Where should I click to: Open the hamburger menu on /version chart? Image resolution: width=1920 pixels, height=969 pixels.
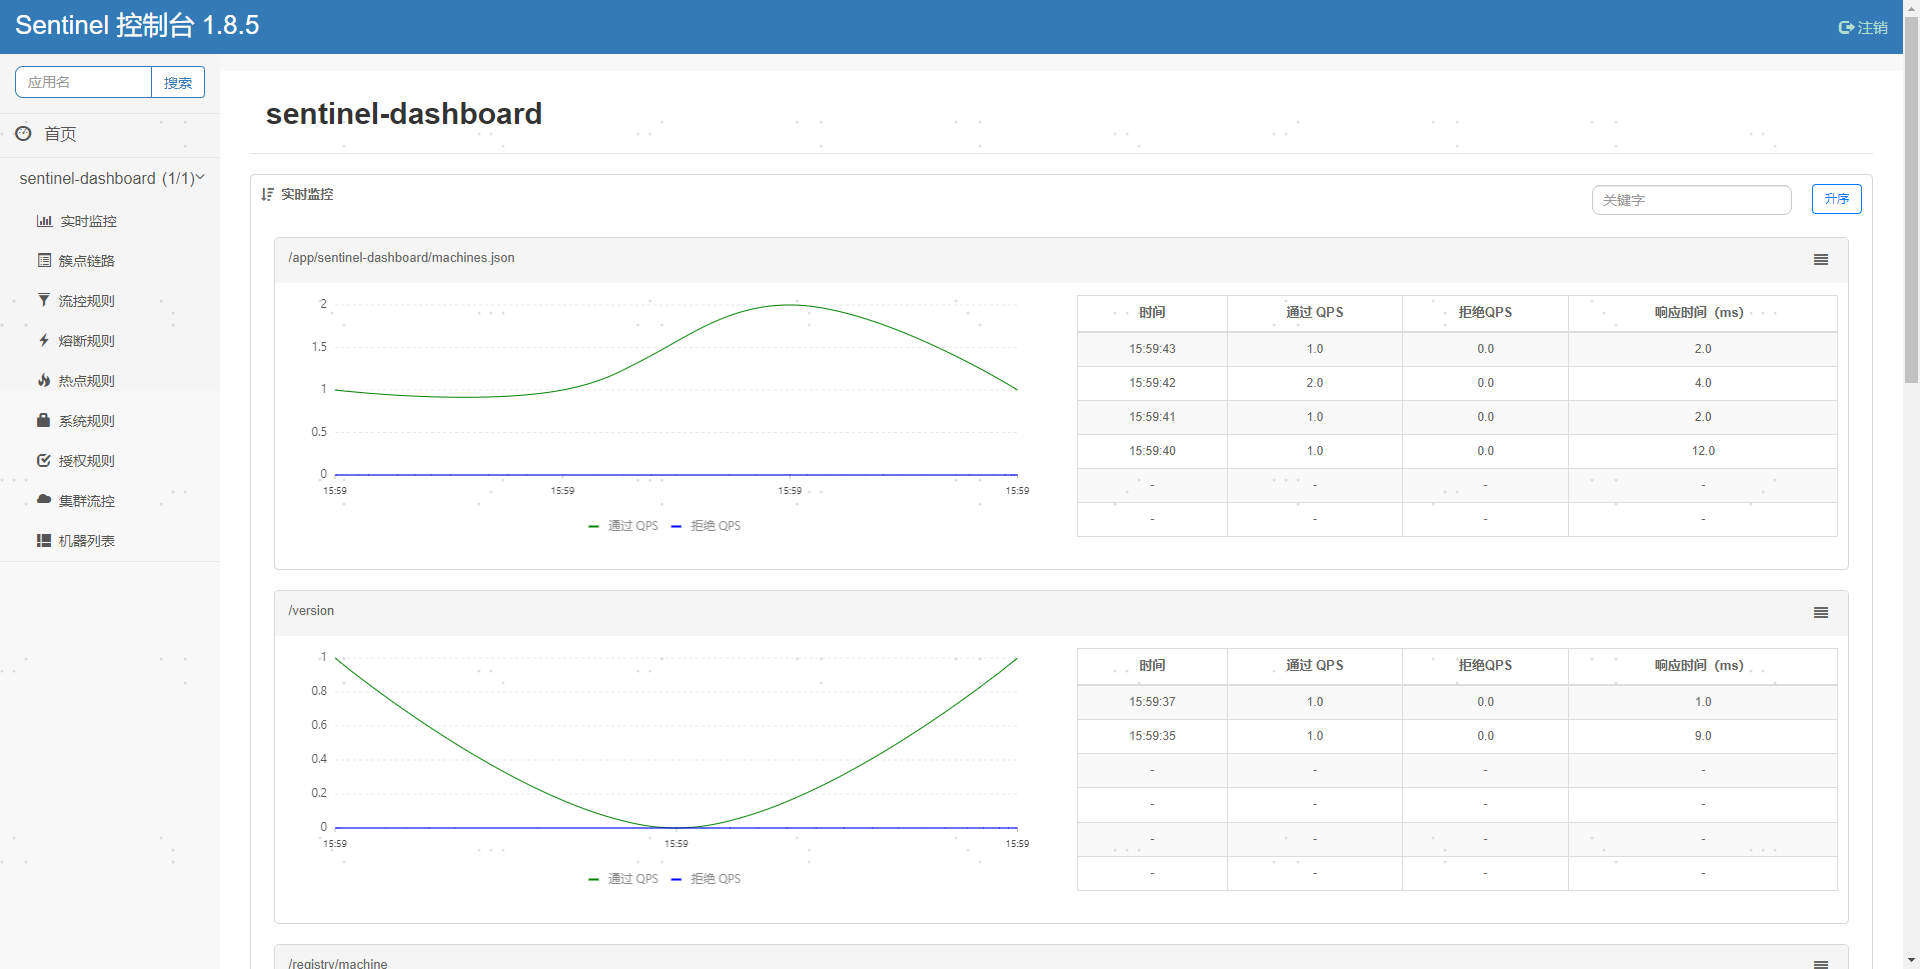(x=1821, y=612)
